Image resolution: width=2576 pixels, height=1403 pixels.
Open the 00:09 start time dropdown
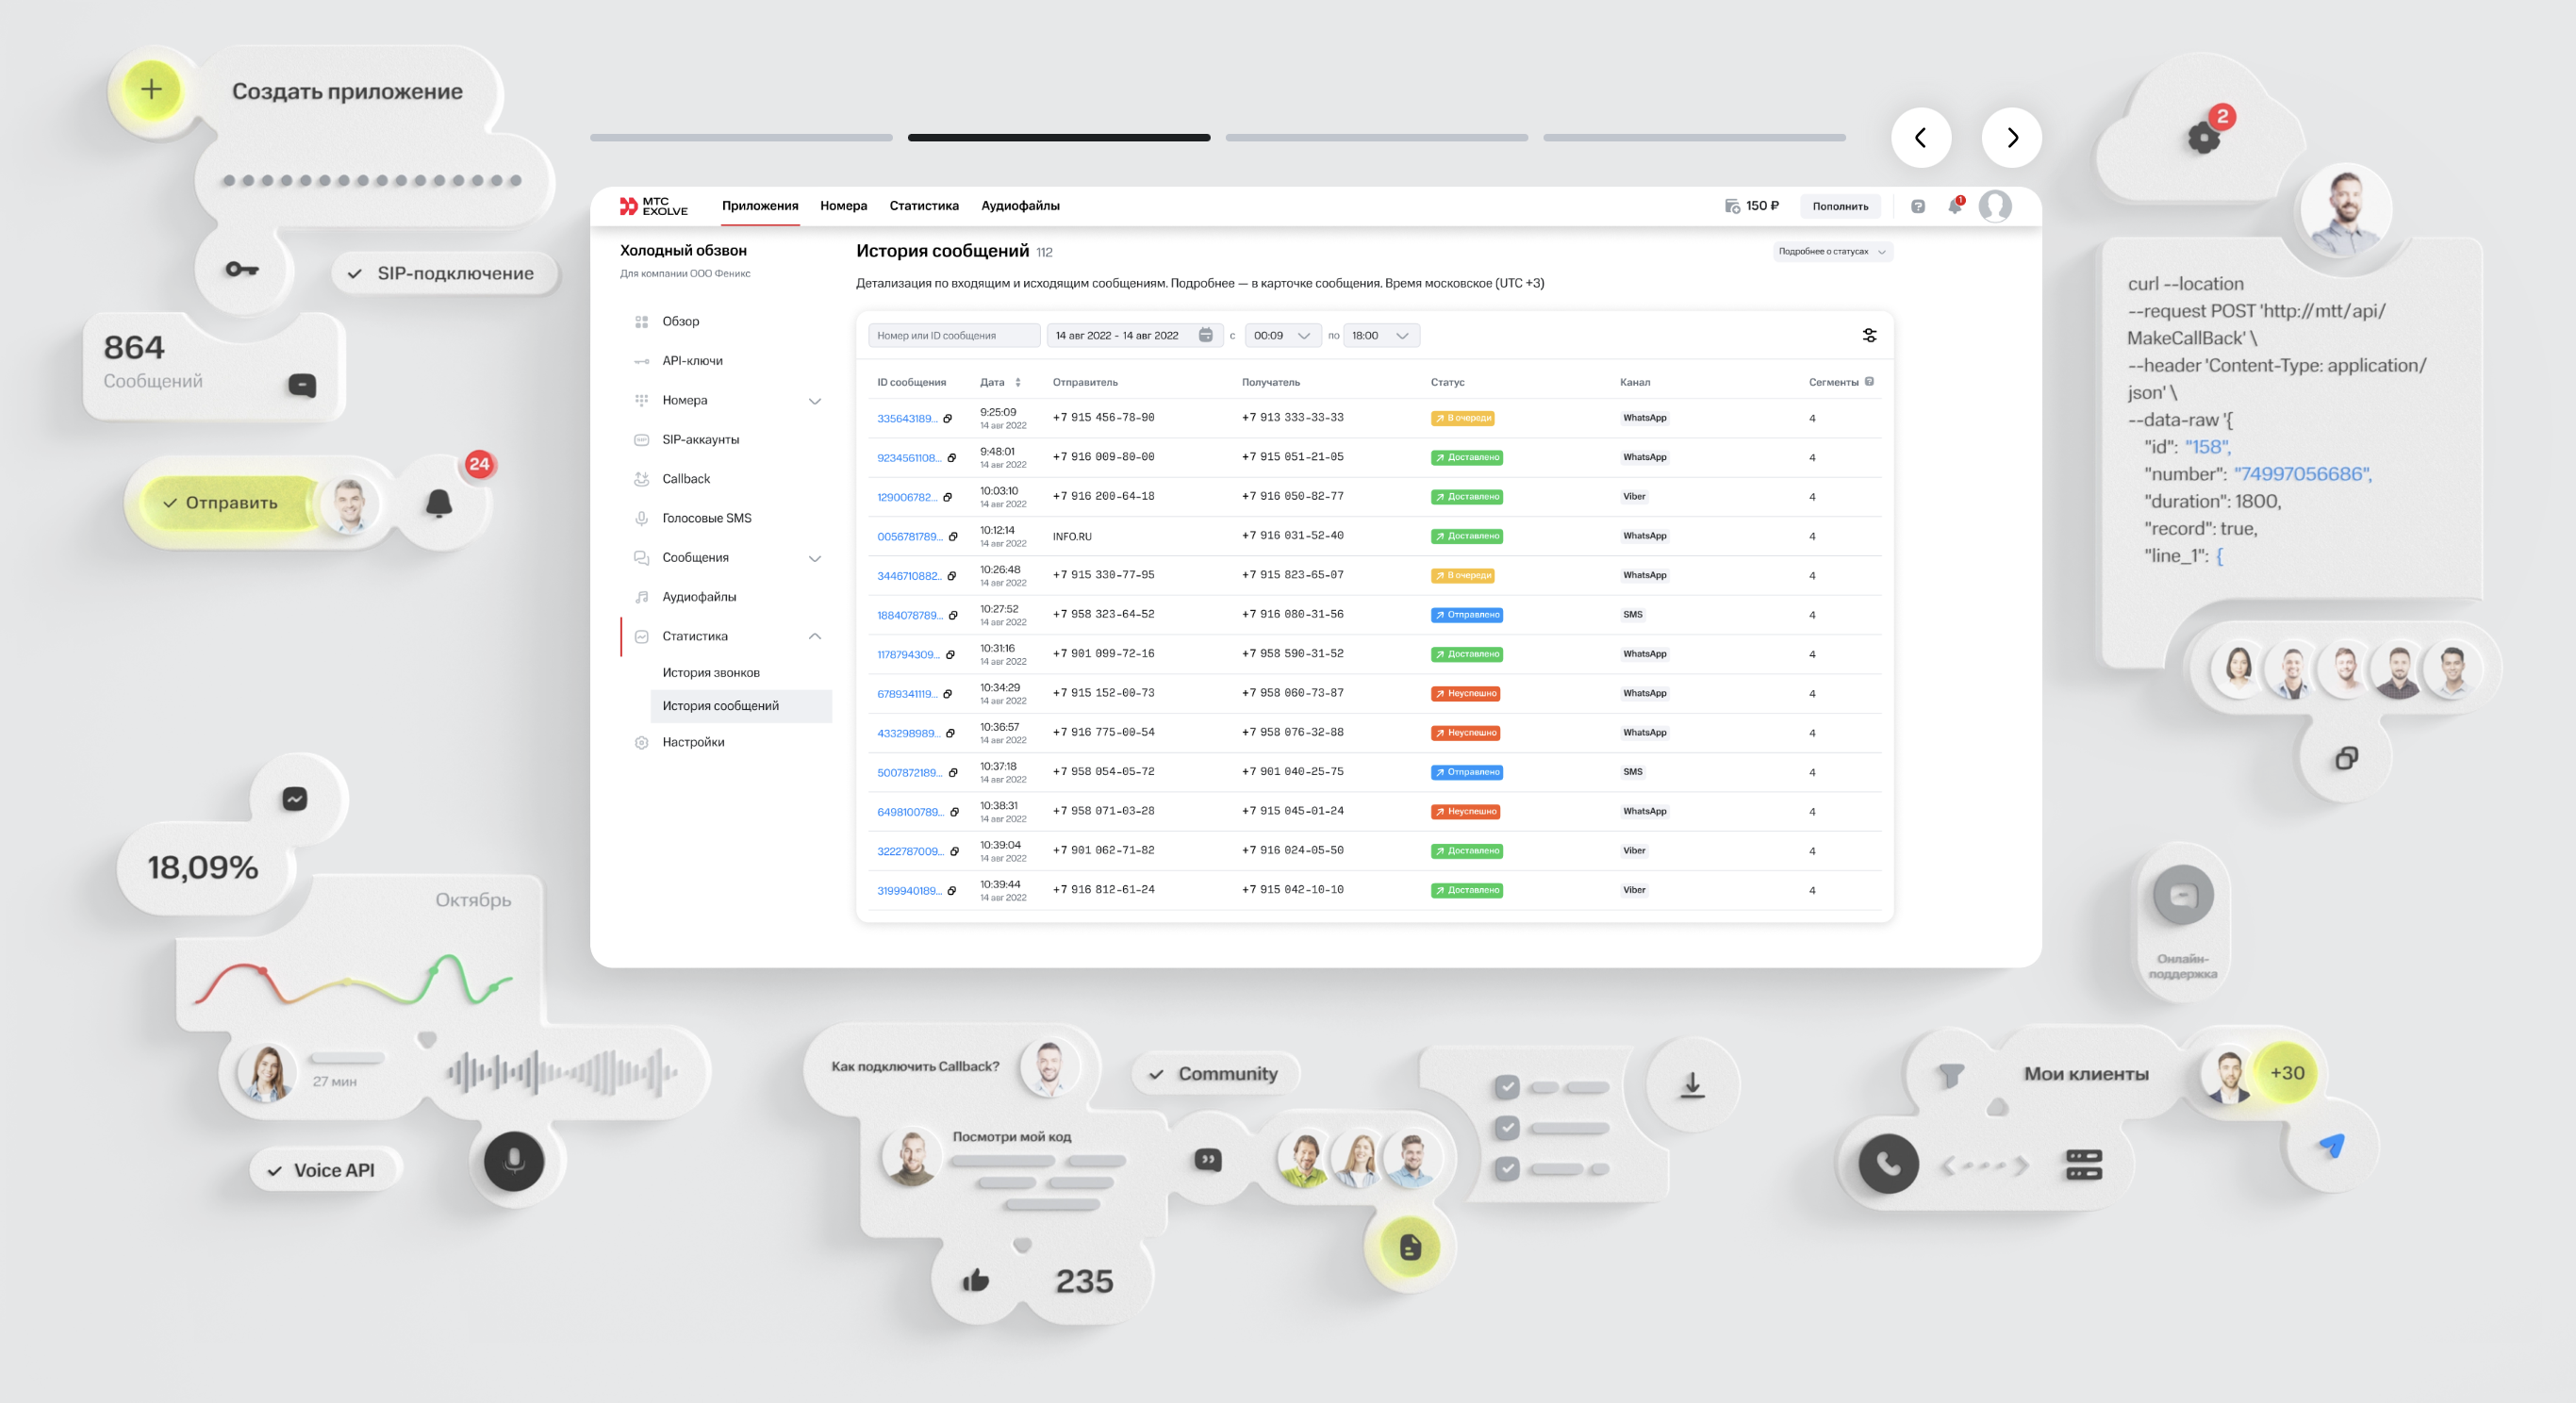pos(1281,336)
